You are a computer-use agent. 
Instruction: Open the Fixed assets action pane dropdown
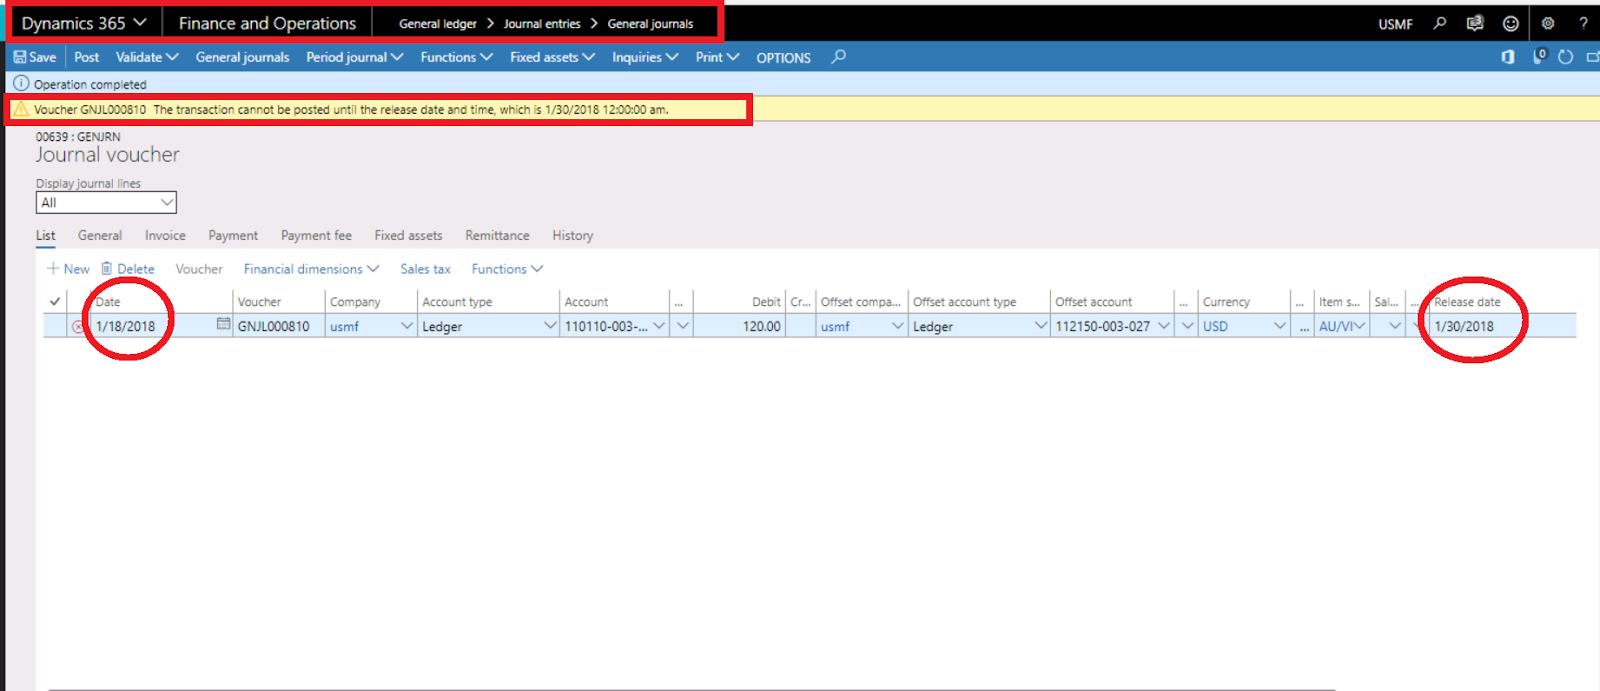pos(552,57)
